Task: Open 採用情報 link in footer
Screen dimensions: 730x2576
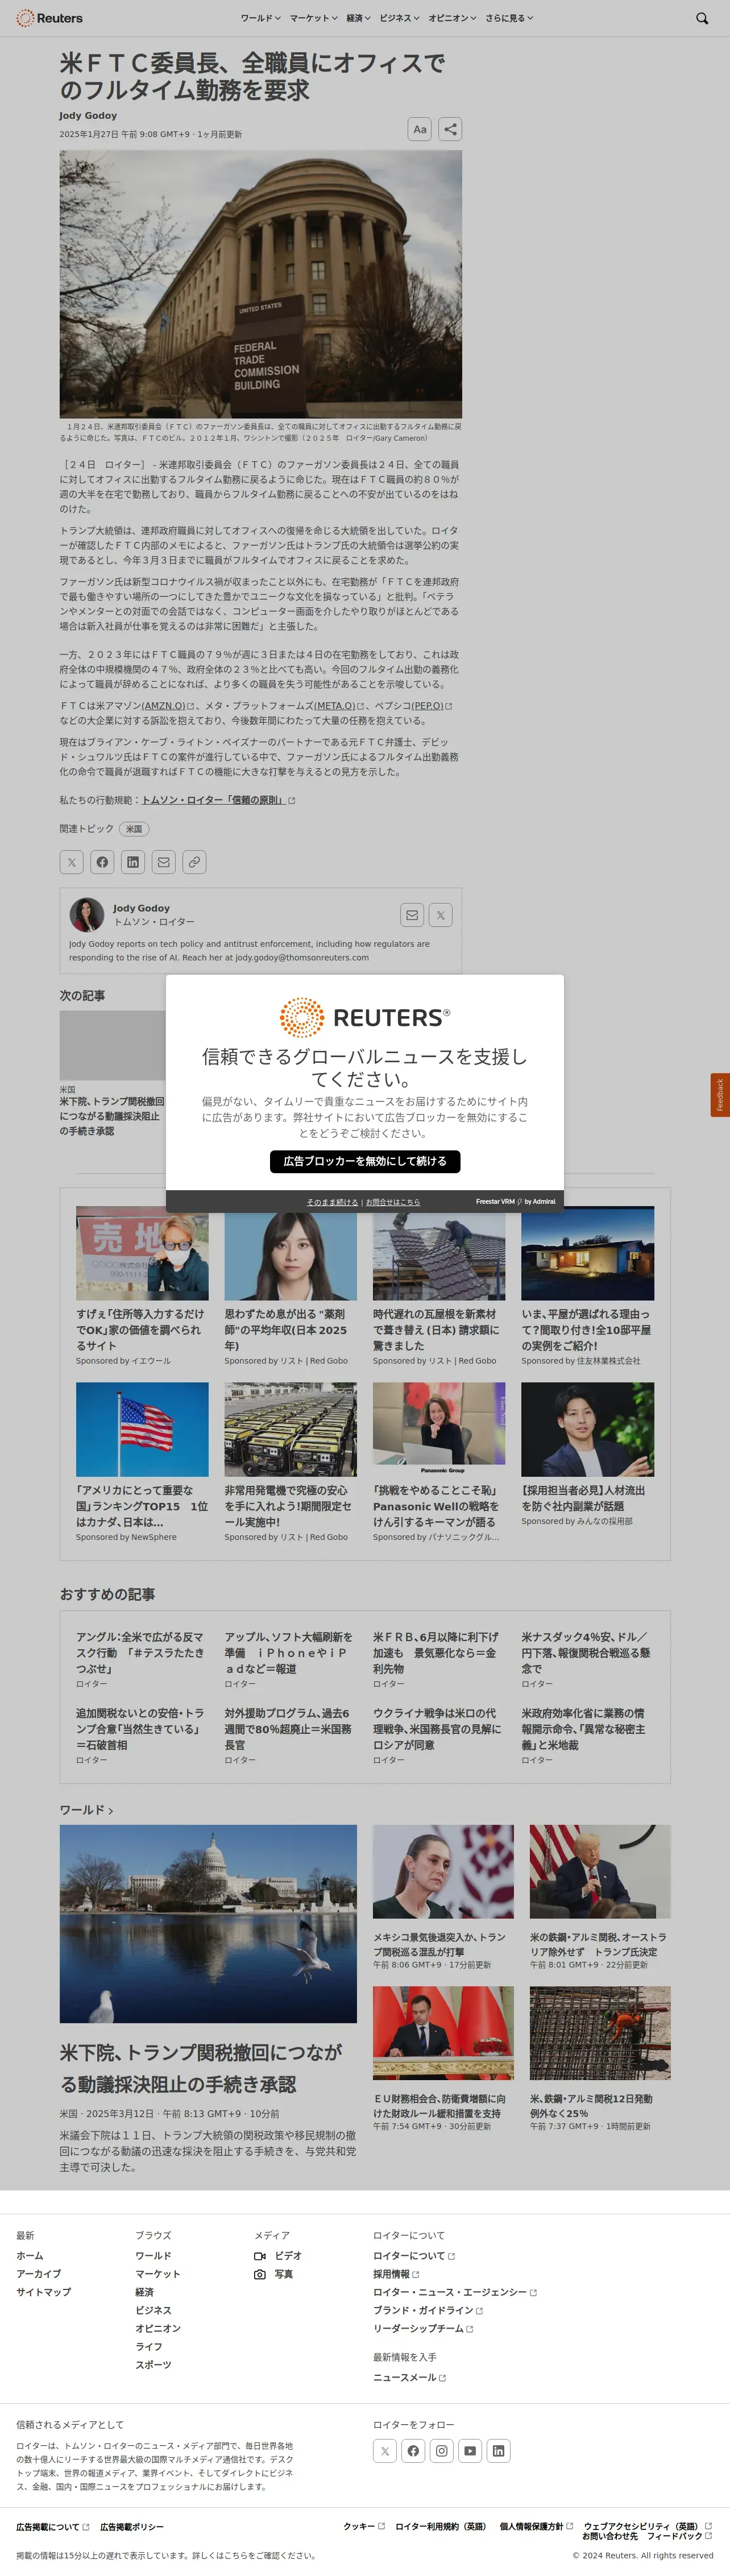Action: (x=396, y=2274)
